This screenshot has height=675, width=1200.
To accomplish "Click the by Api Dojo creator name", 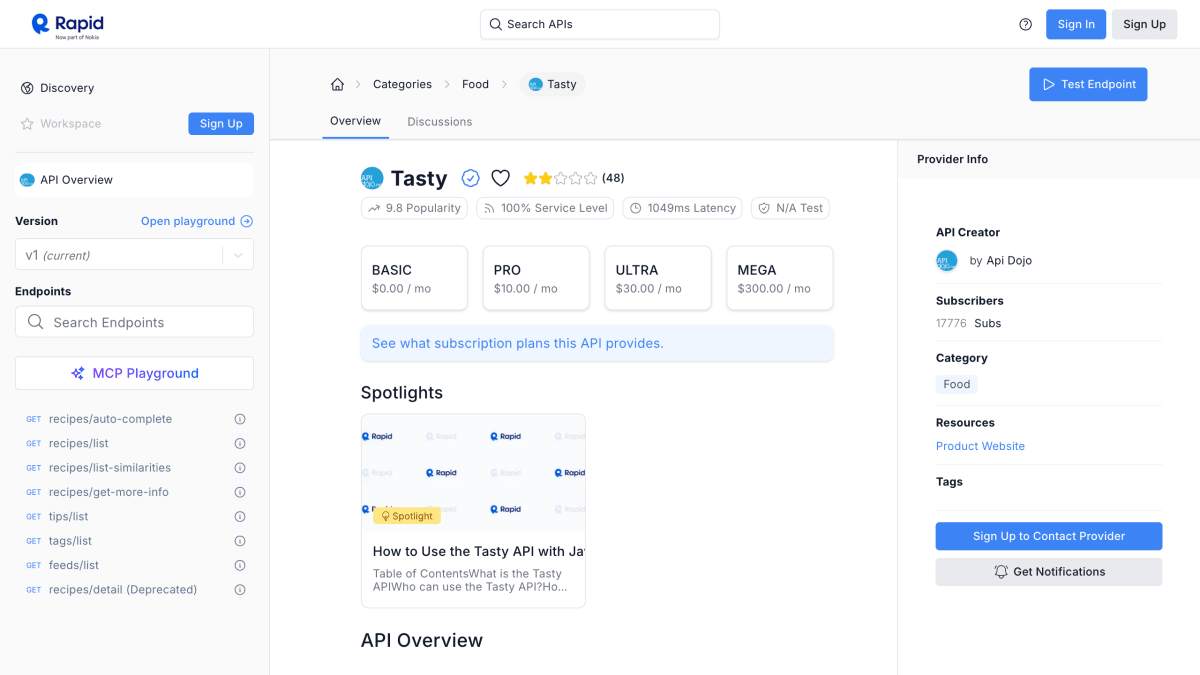I will pos(1000,261).
